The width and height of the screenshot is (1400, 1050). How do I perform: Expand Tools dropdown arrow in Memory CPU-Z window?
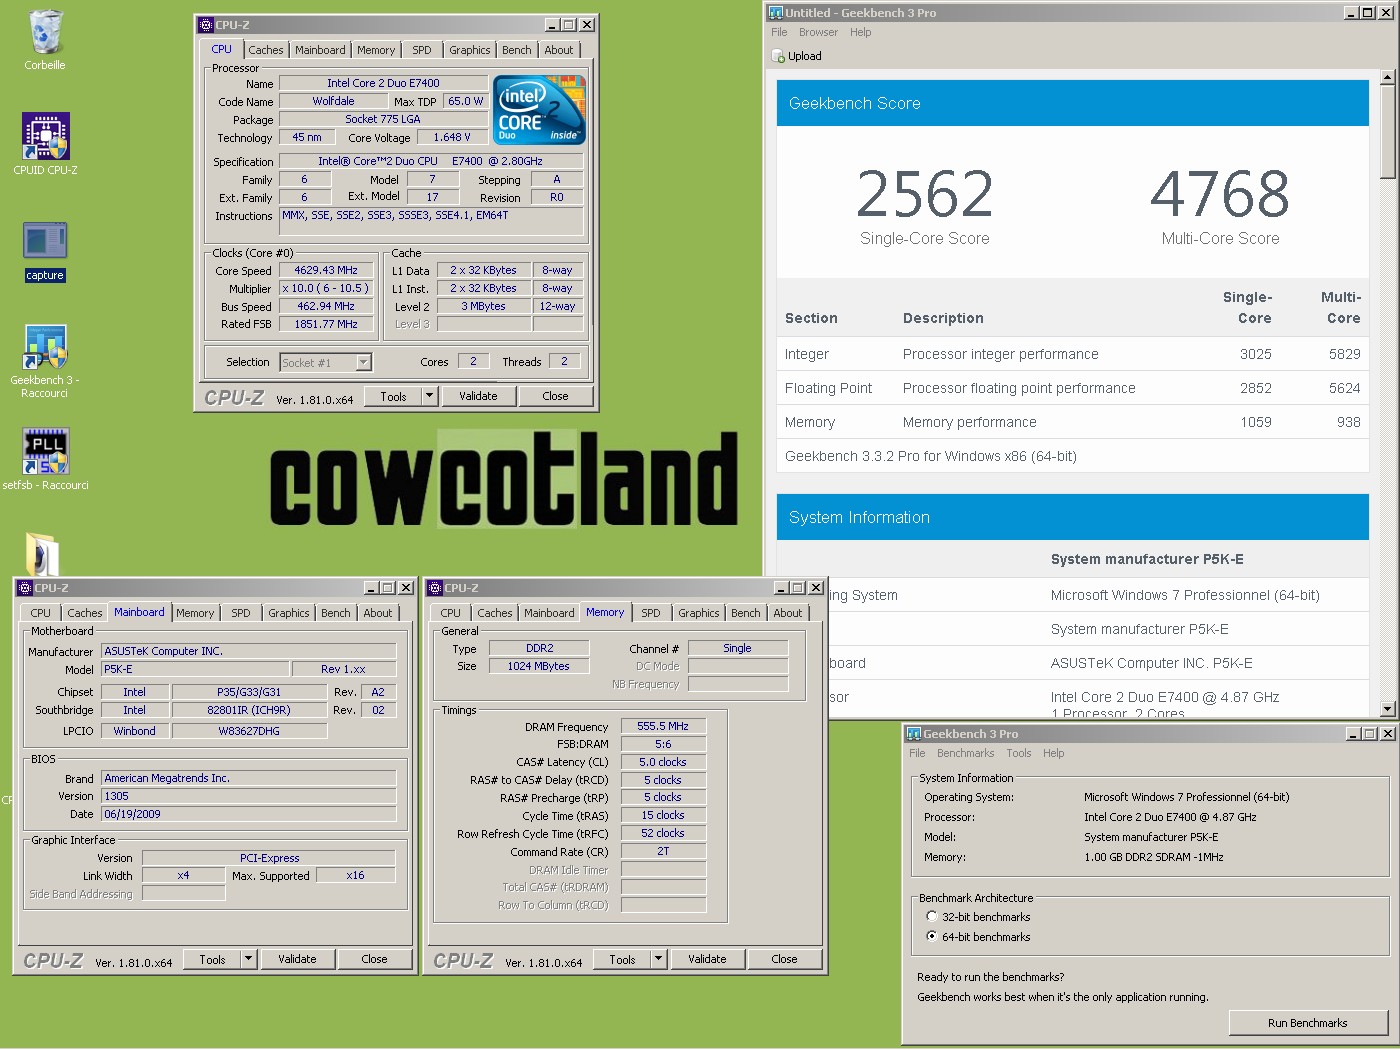tap(659, 959)
